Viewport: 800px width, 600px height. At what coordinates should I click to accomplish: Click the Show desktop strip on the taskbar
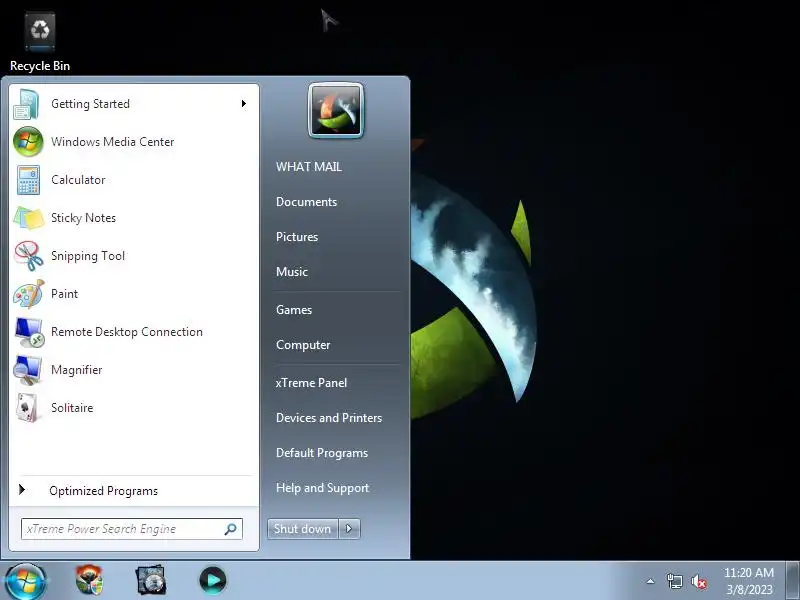tap(793, 581)
